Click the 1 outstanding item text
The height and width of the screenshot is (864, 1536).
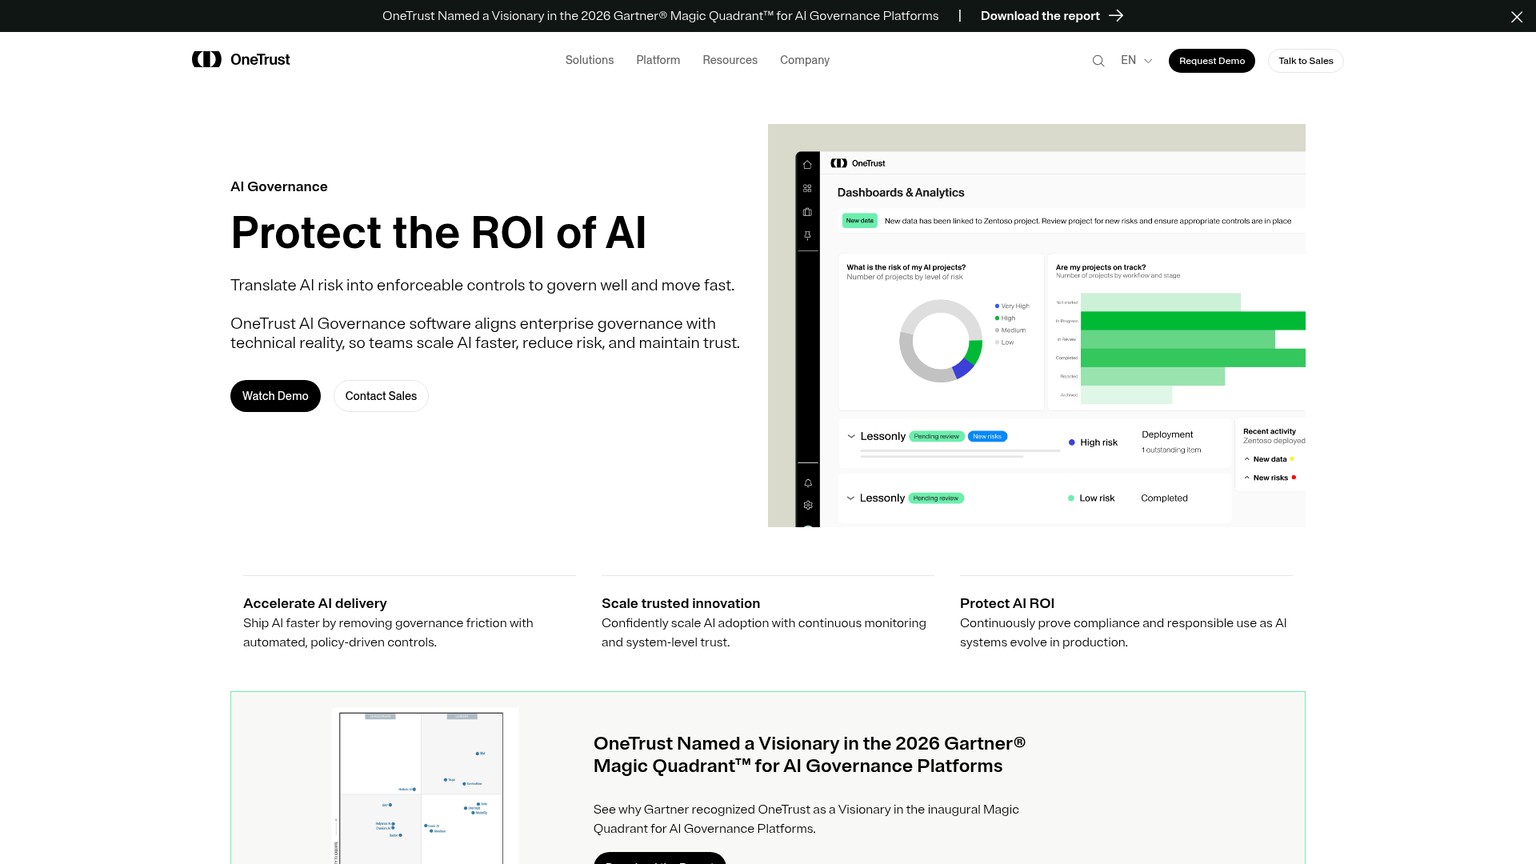click(x=1171, y=450)
